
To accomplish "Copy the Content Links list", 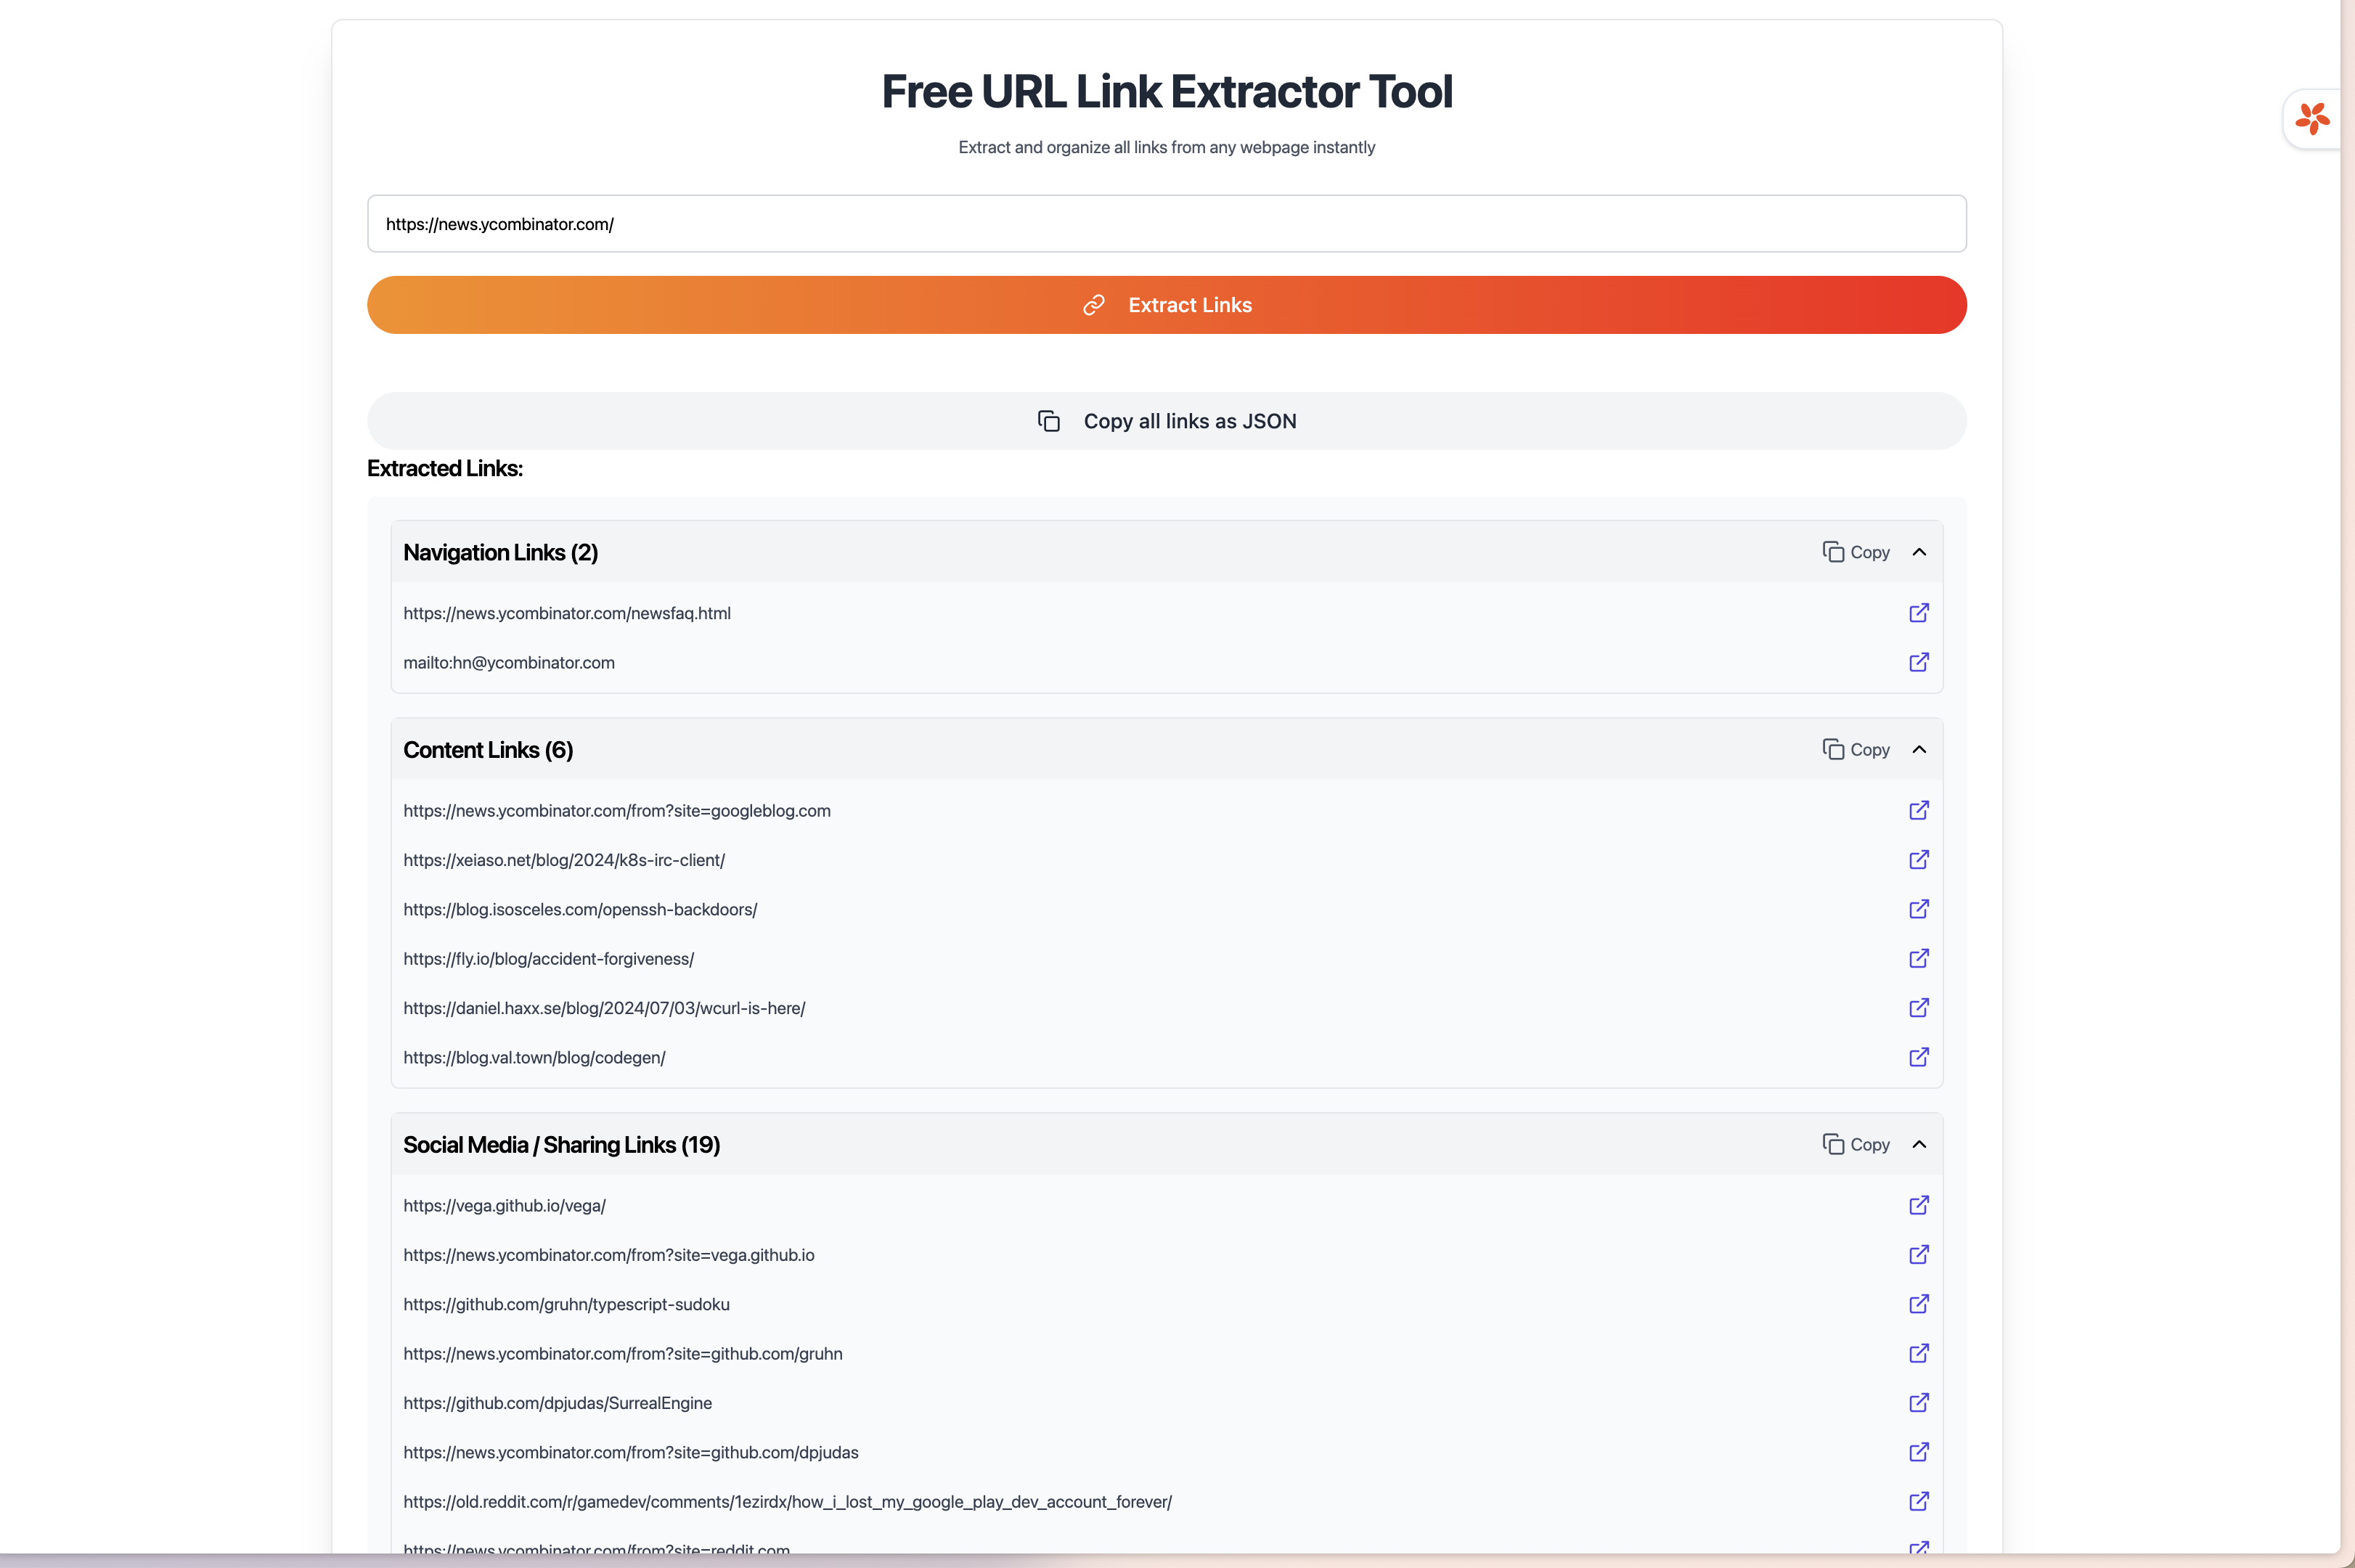I will [1855, 749].
